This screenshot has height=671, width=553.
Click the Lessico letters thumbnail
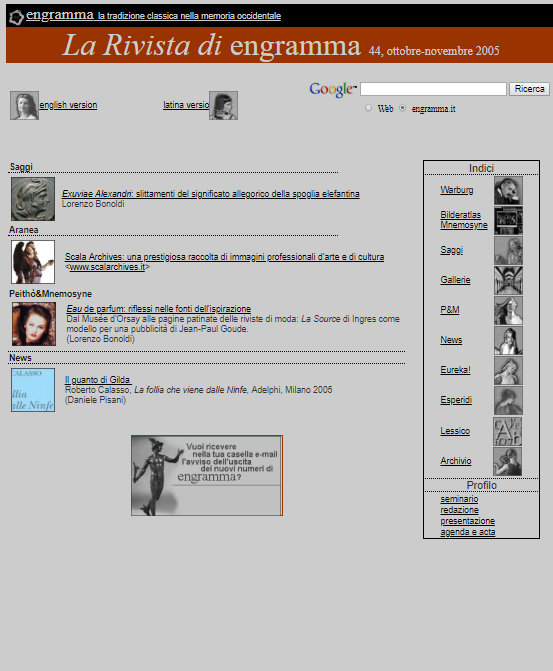click(507, 431)
